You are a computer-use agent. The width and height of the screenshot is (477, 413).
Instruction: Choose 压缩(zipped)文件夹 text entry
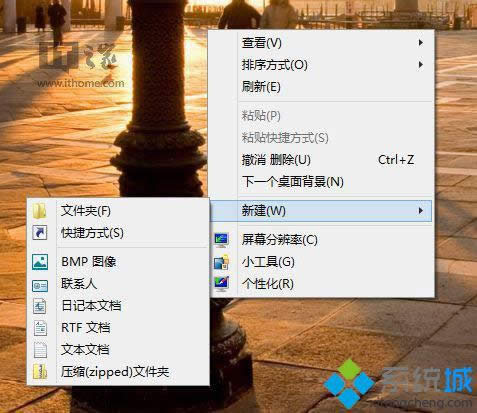tap(115, 372)
